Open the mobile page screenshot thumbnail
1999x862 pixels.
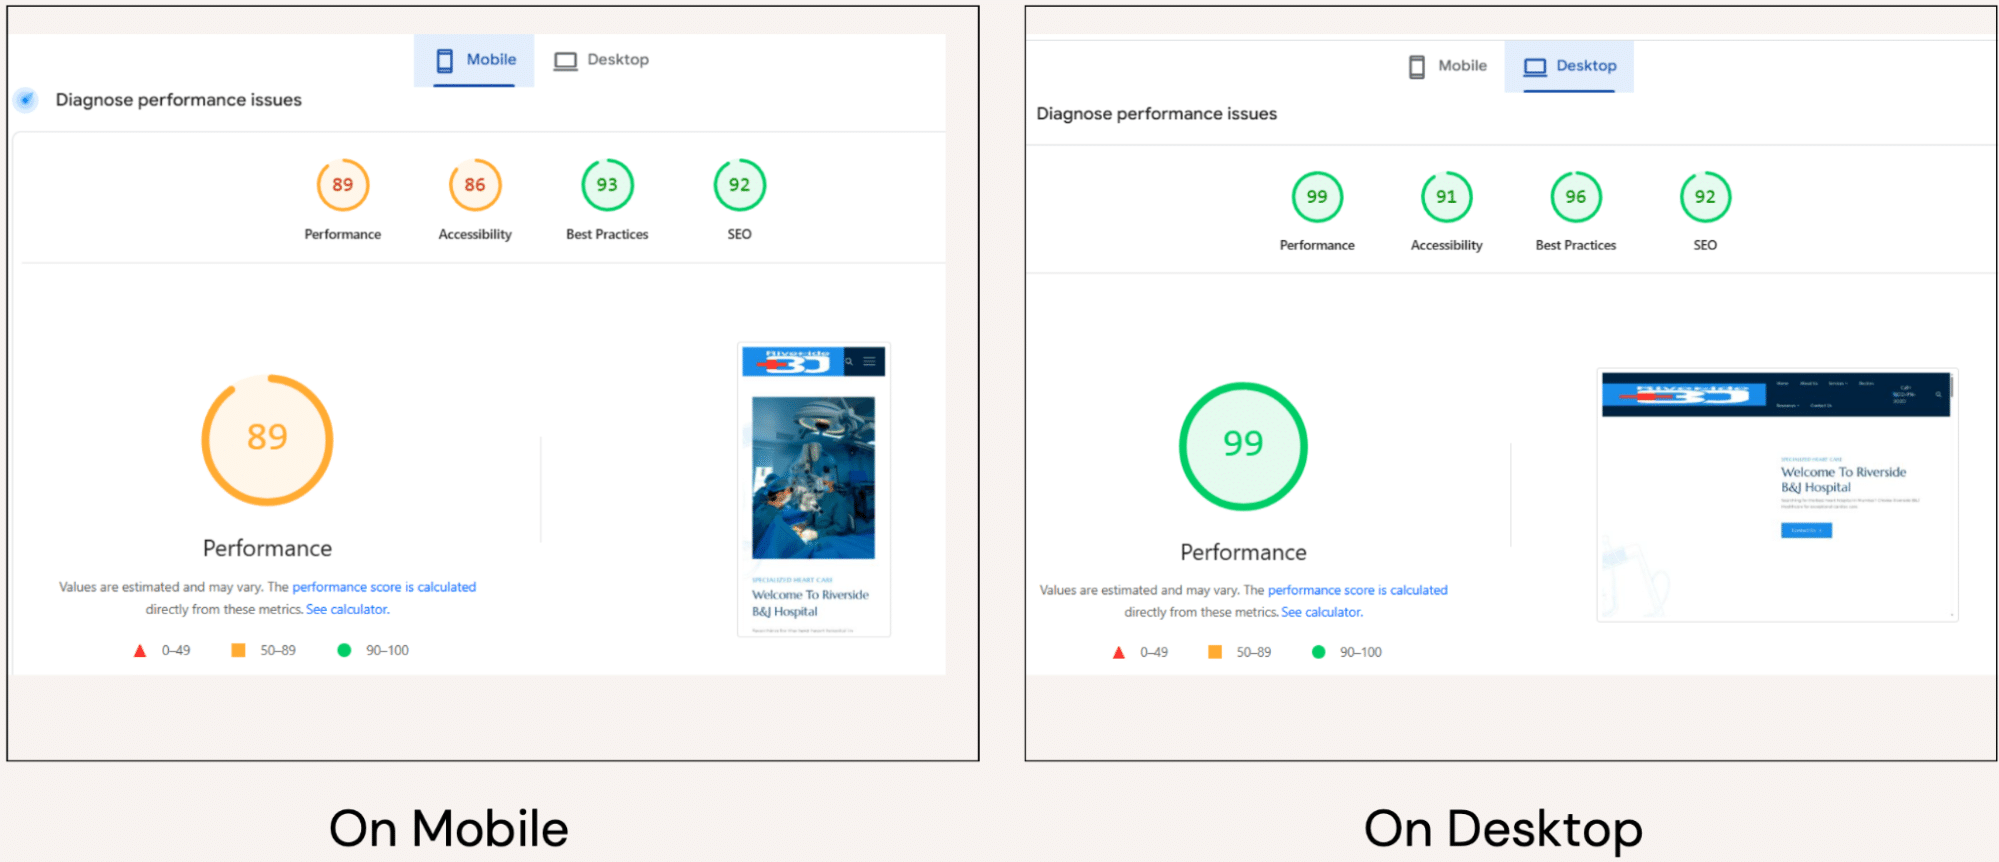(x=813, y=490)
